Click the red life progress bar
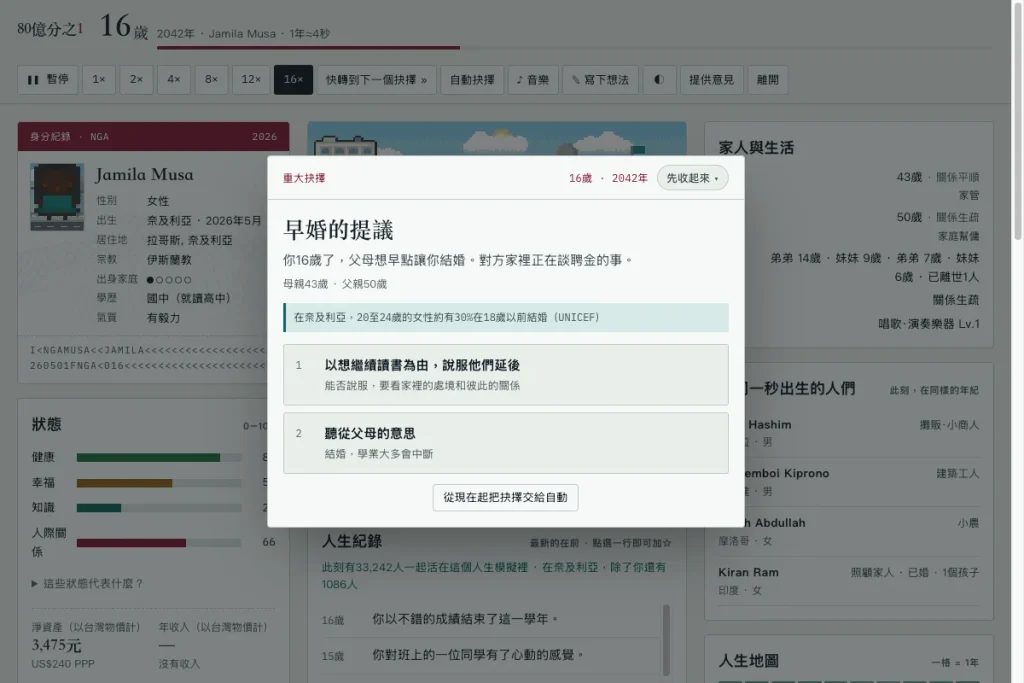Screen dimensions: 1024x683 308,48
